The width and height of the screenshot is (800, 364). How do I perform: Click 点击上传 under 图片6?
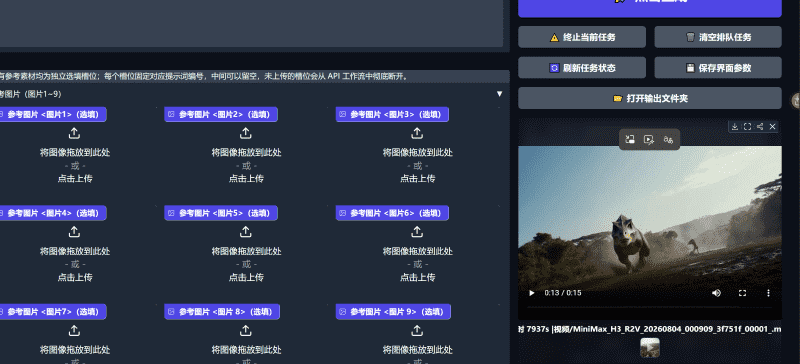click(x=418, y=277)
